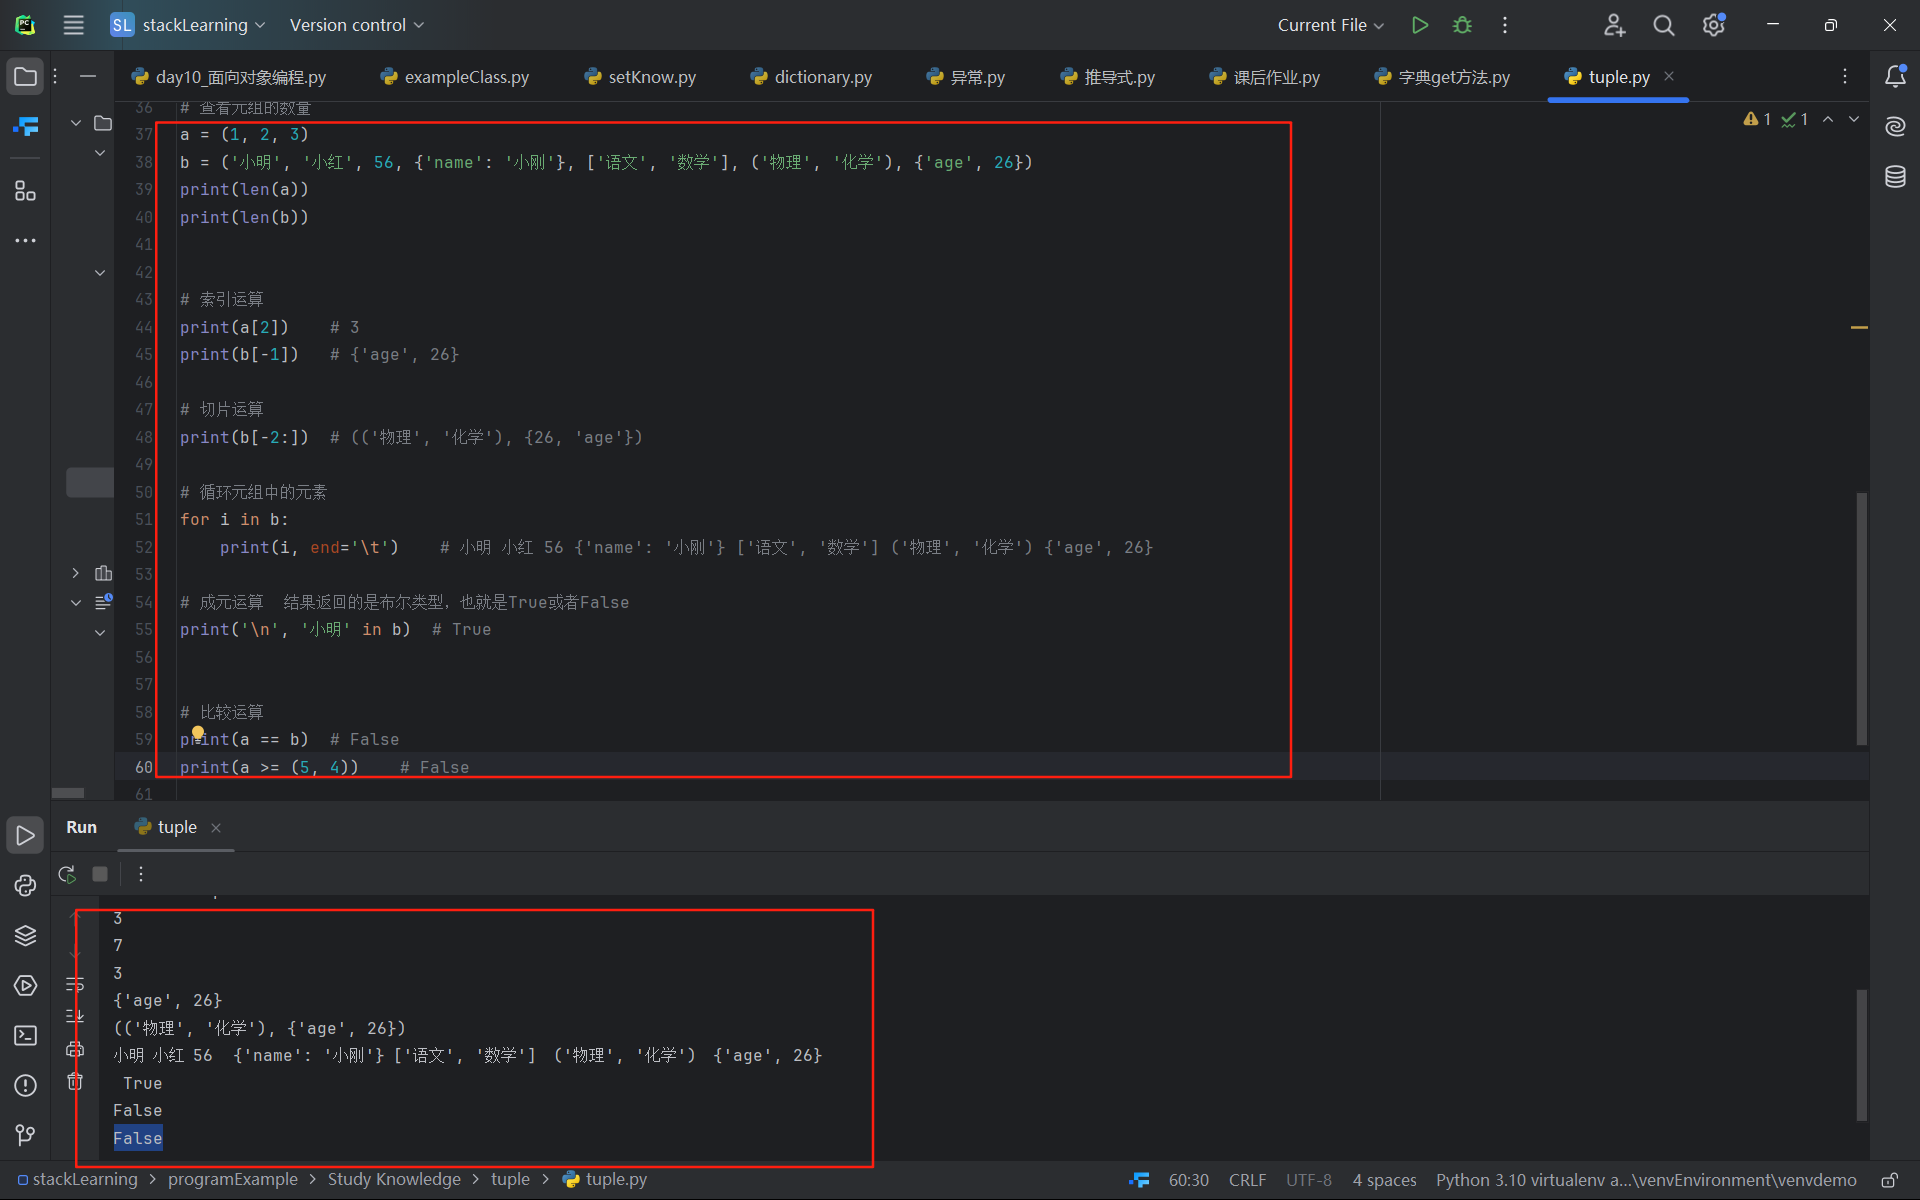Click the Debug bug icon
Viewport: 1920px width, 1200px height.
point(1462,25)
